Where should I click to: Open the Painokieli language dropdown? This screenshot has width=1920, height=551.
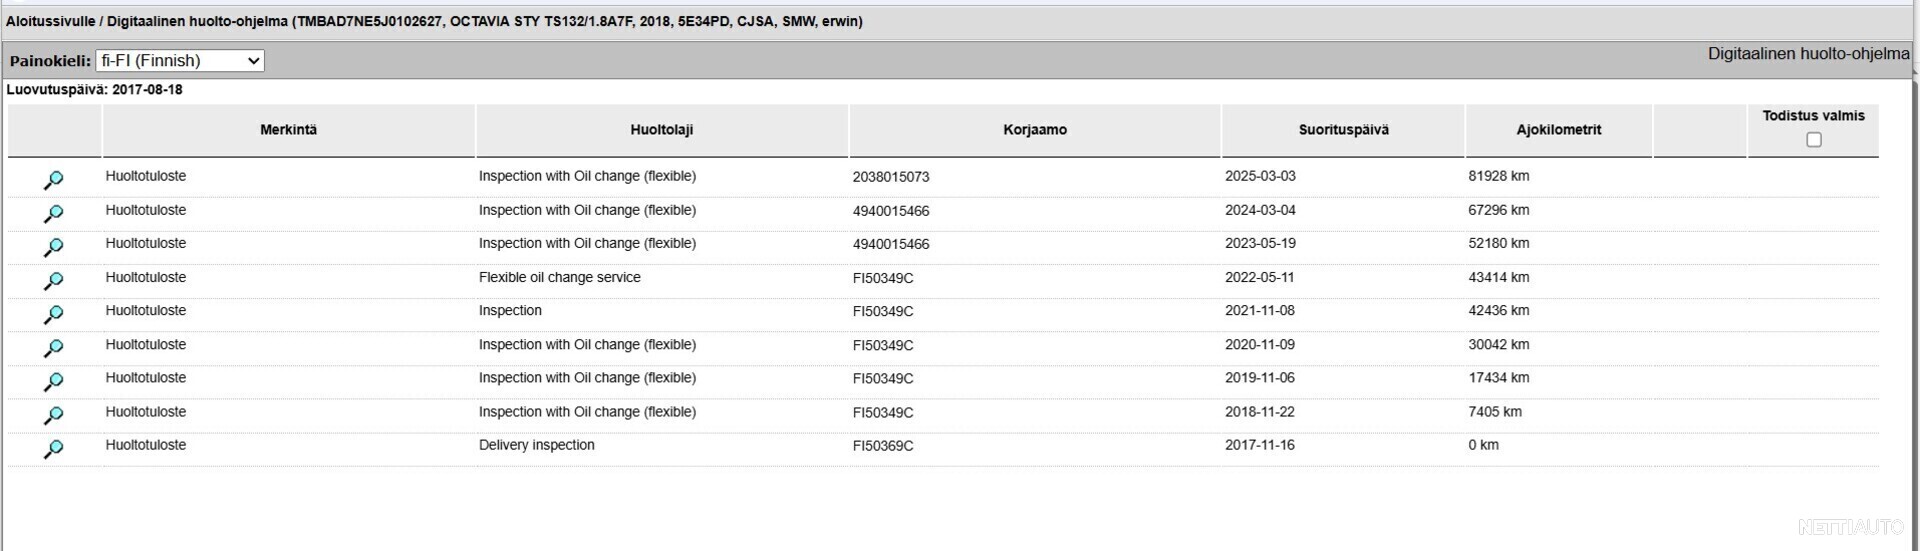(x=180, y=61)
